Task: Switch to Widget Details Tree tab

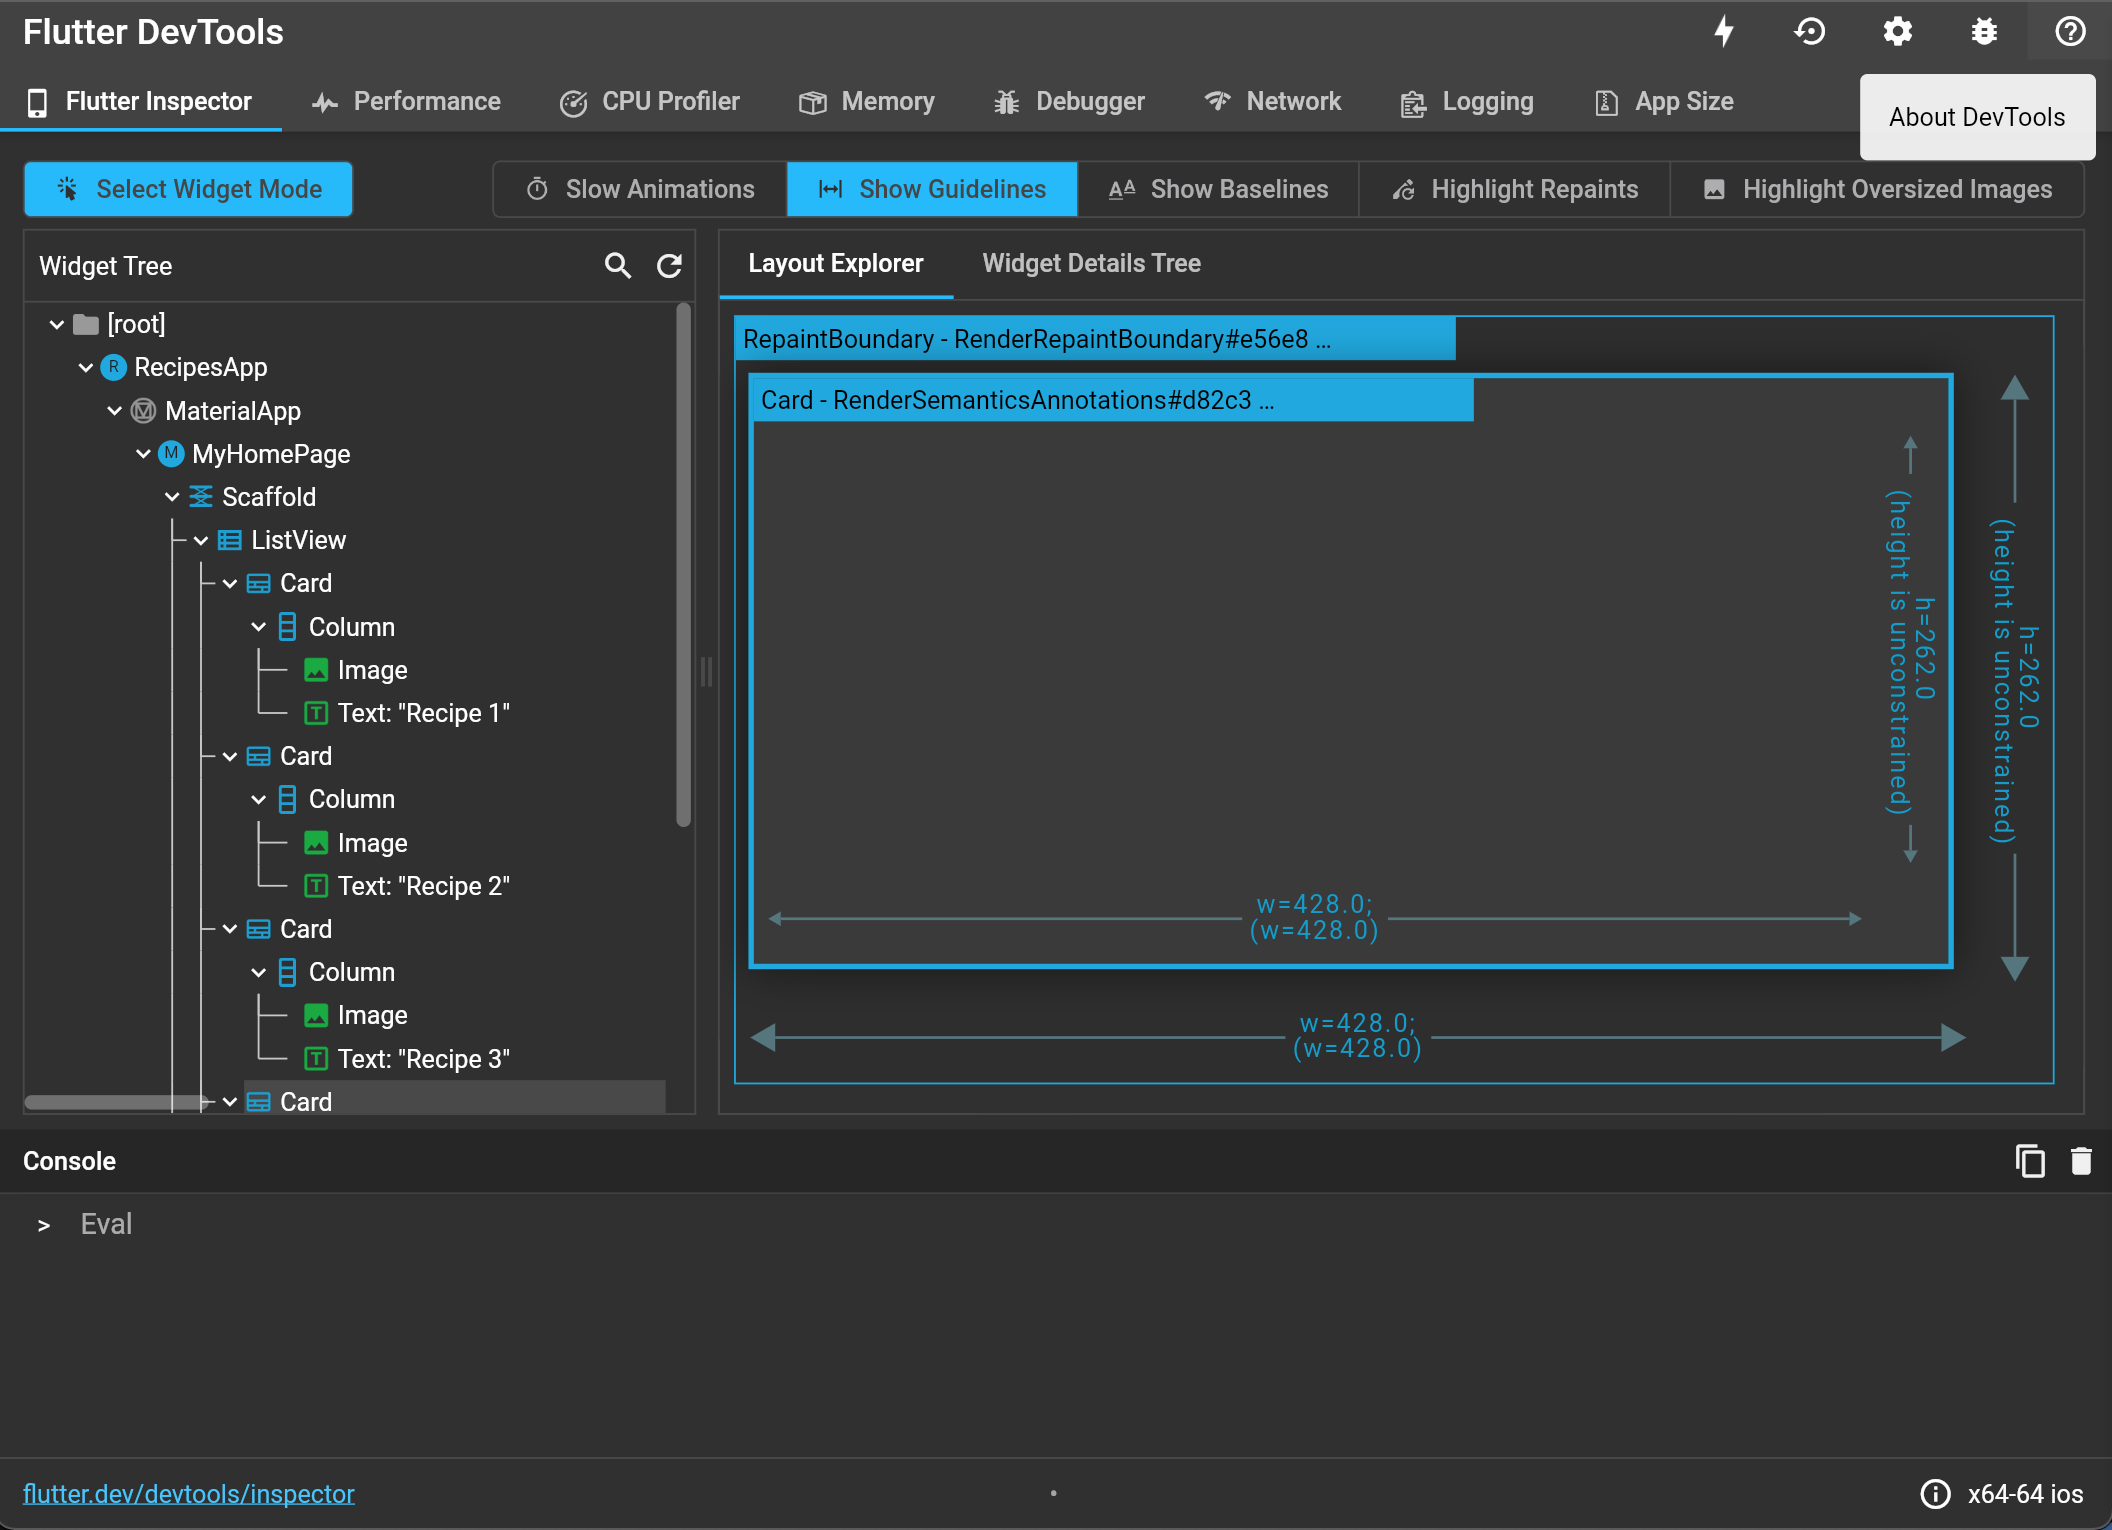Action: click(x=1091, y=264)
